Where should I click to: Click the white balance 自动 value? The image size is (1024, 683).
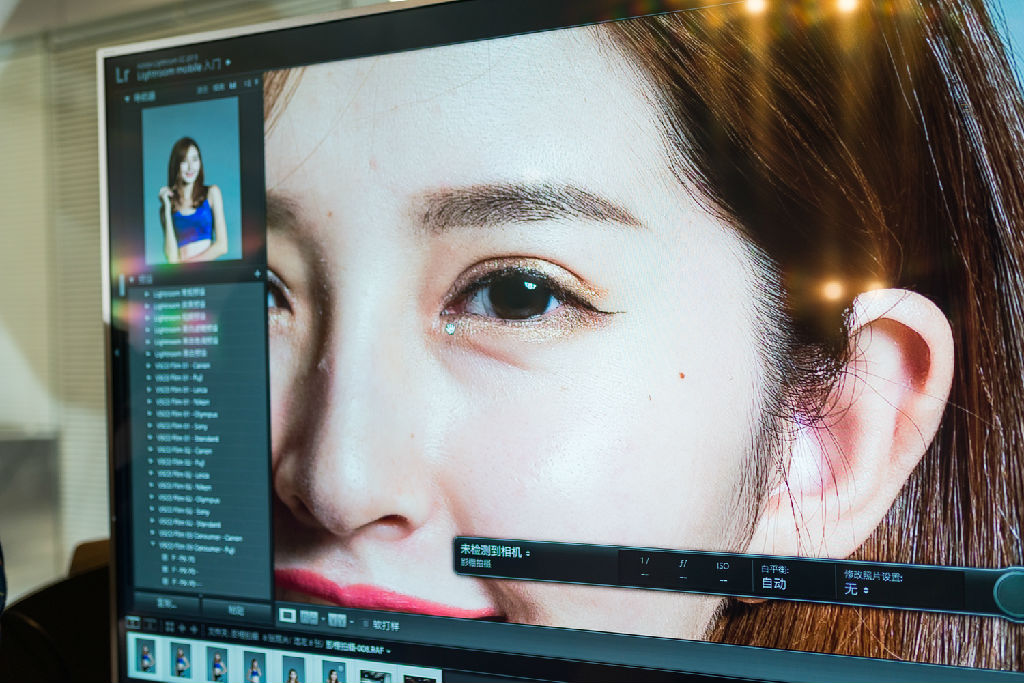pyautogui.click(x=774, y=582)
